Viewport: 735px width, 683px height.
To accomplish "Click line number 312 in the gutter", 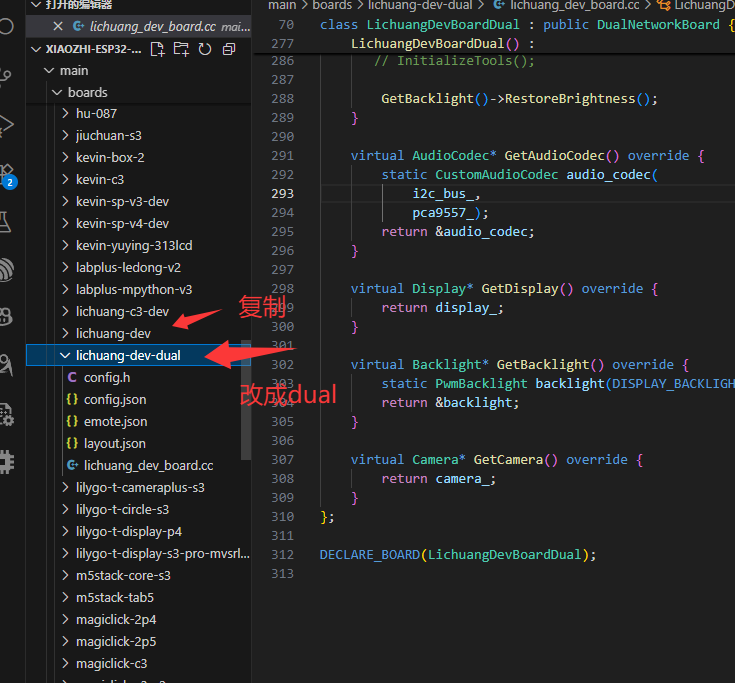I will (x=283, y=554).
